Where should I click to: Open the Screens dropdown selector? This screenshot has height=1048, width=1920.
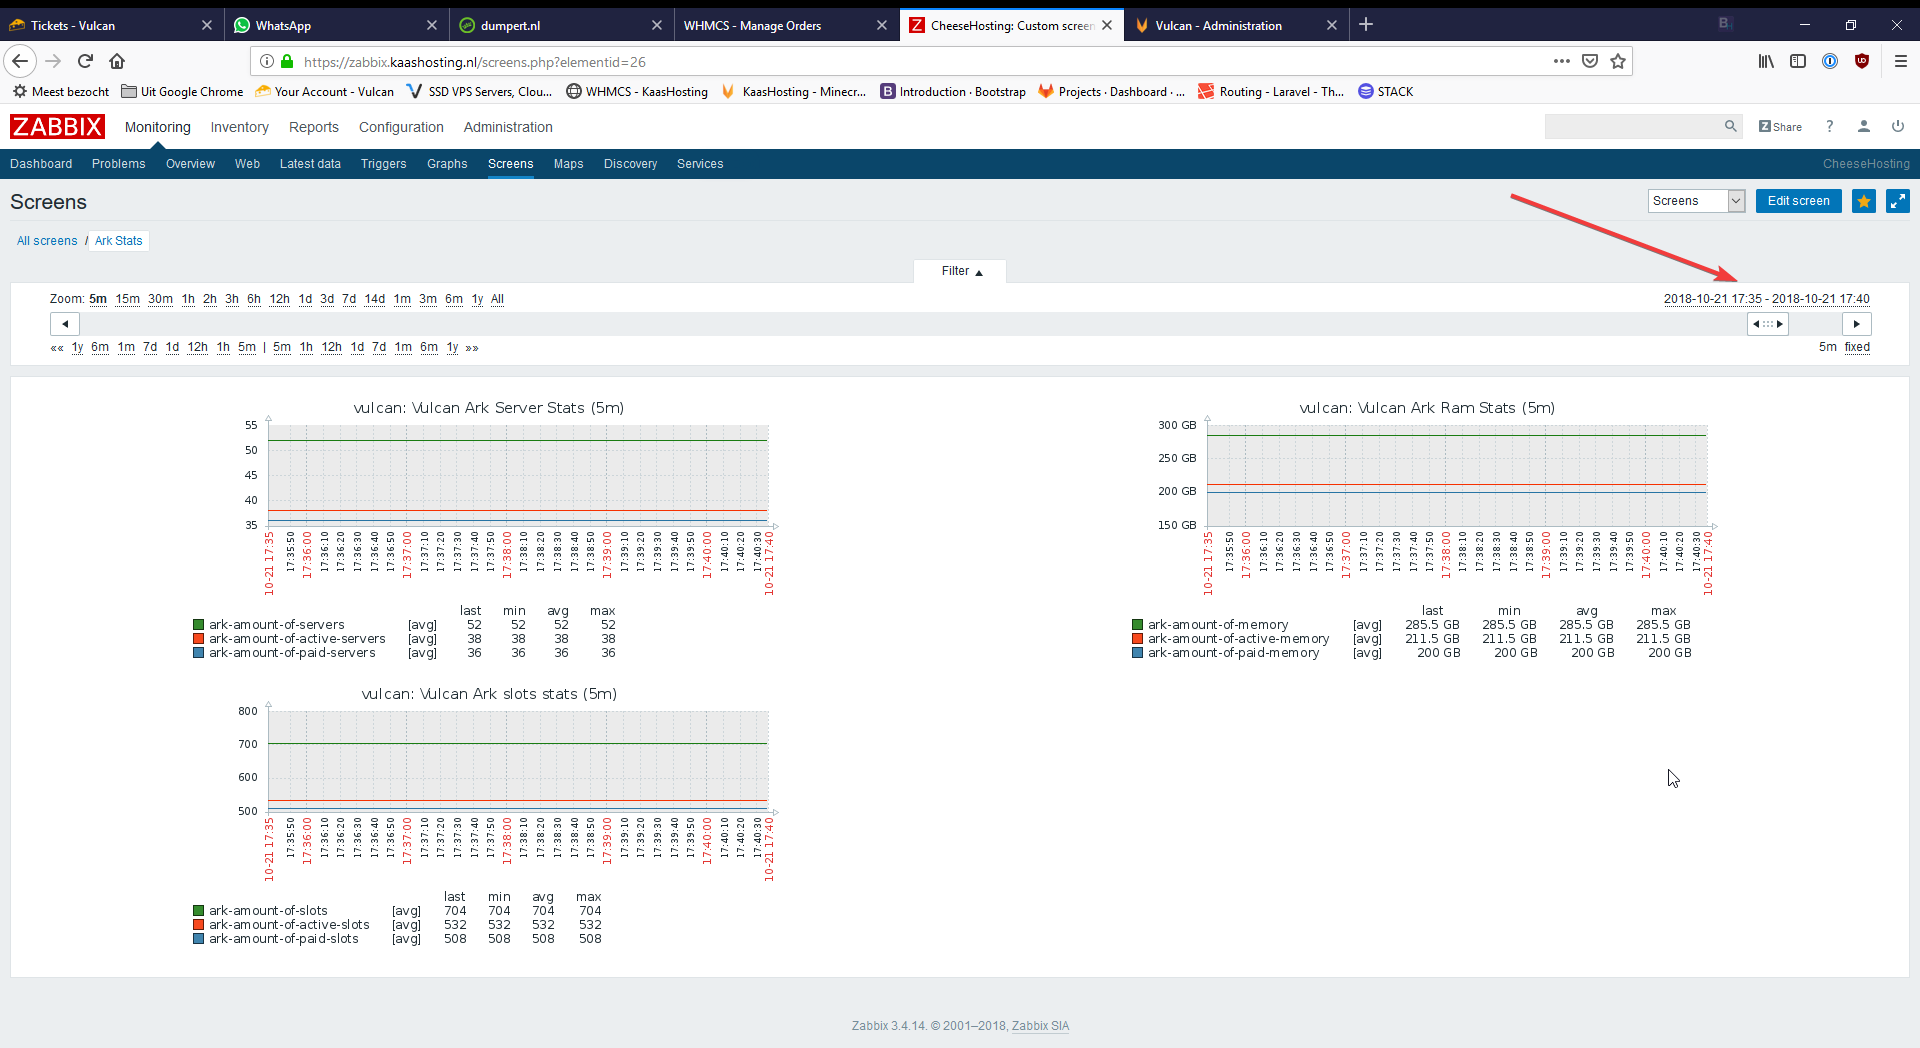[x=1695, y=201]
